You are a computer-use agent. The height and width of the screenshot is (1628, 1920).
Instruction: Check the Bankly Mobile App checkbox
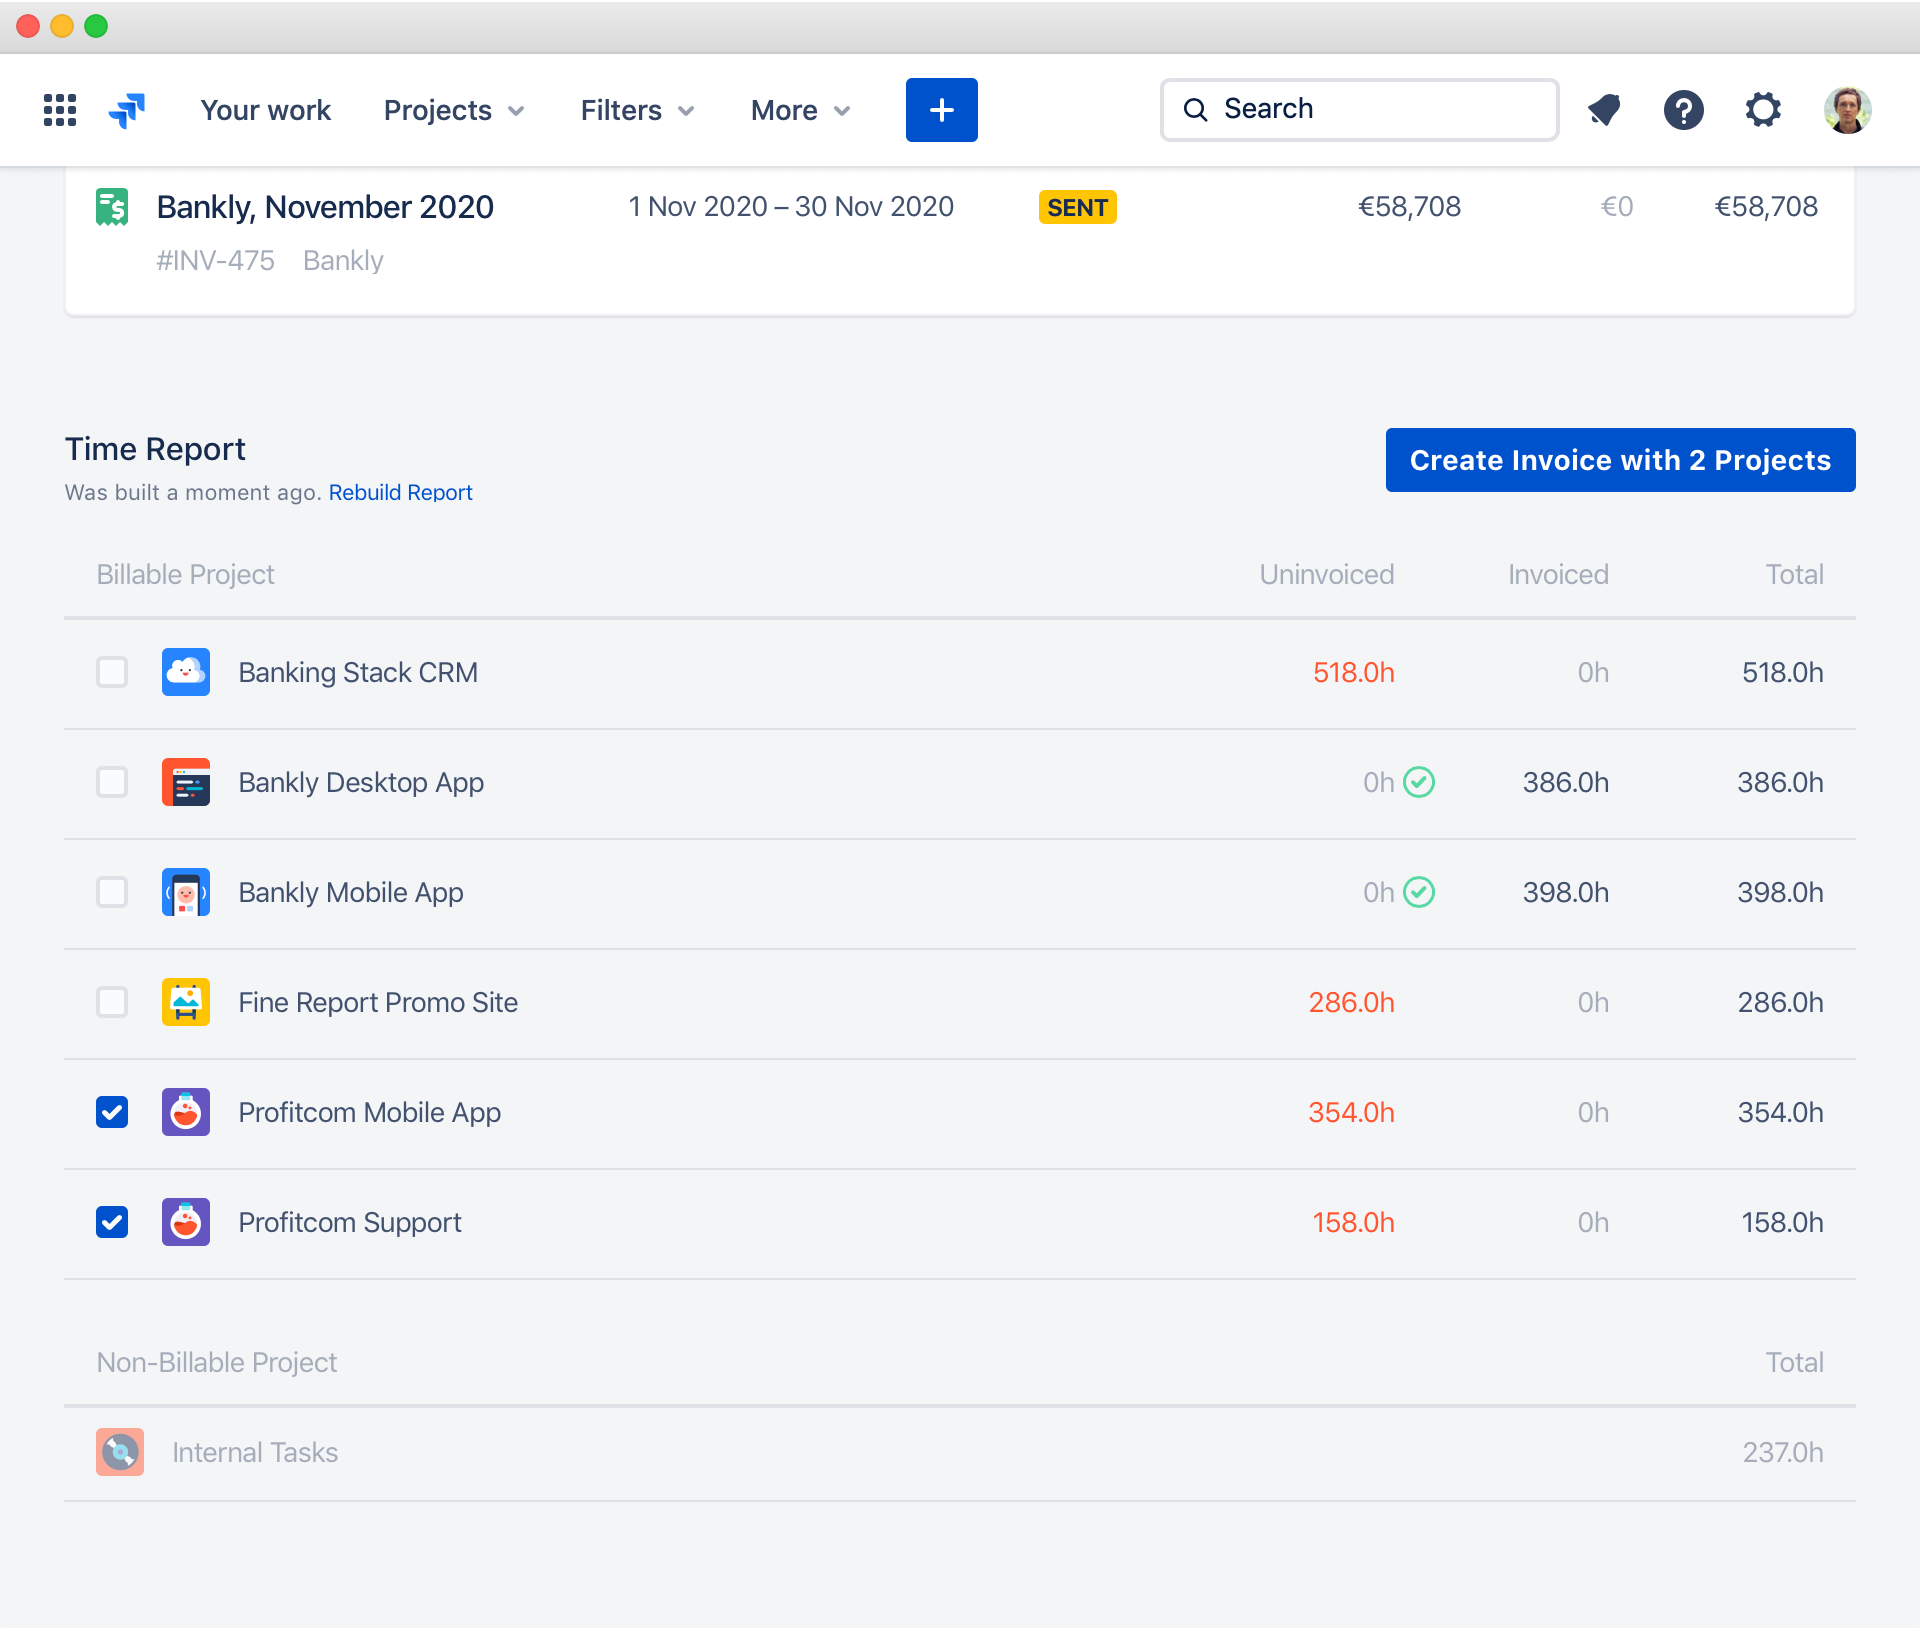[x=112, y=892]
